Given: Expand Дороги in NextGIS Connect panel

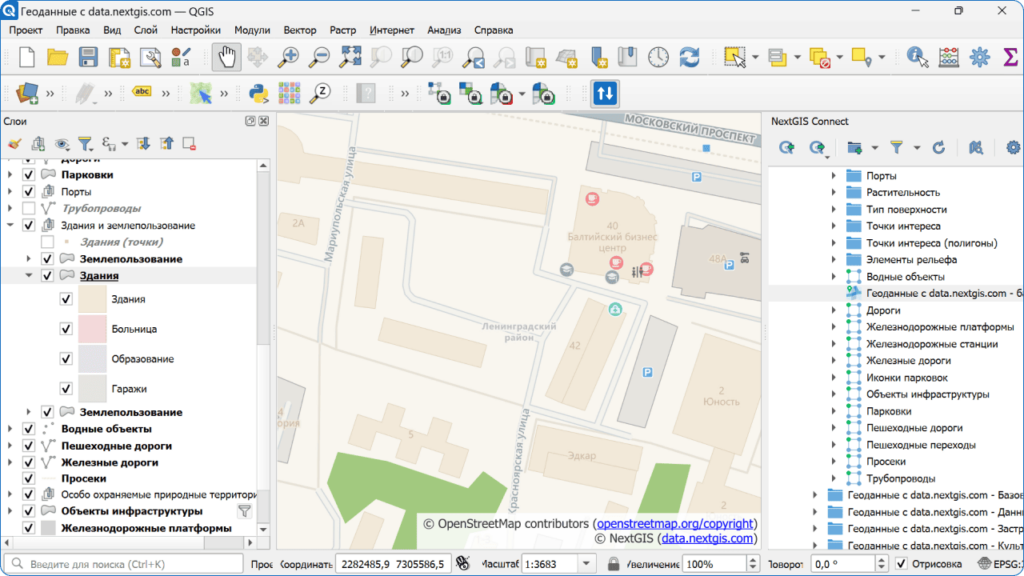Looking at the screenshot, I should click(x=833, y=310).
